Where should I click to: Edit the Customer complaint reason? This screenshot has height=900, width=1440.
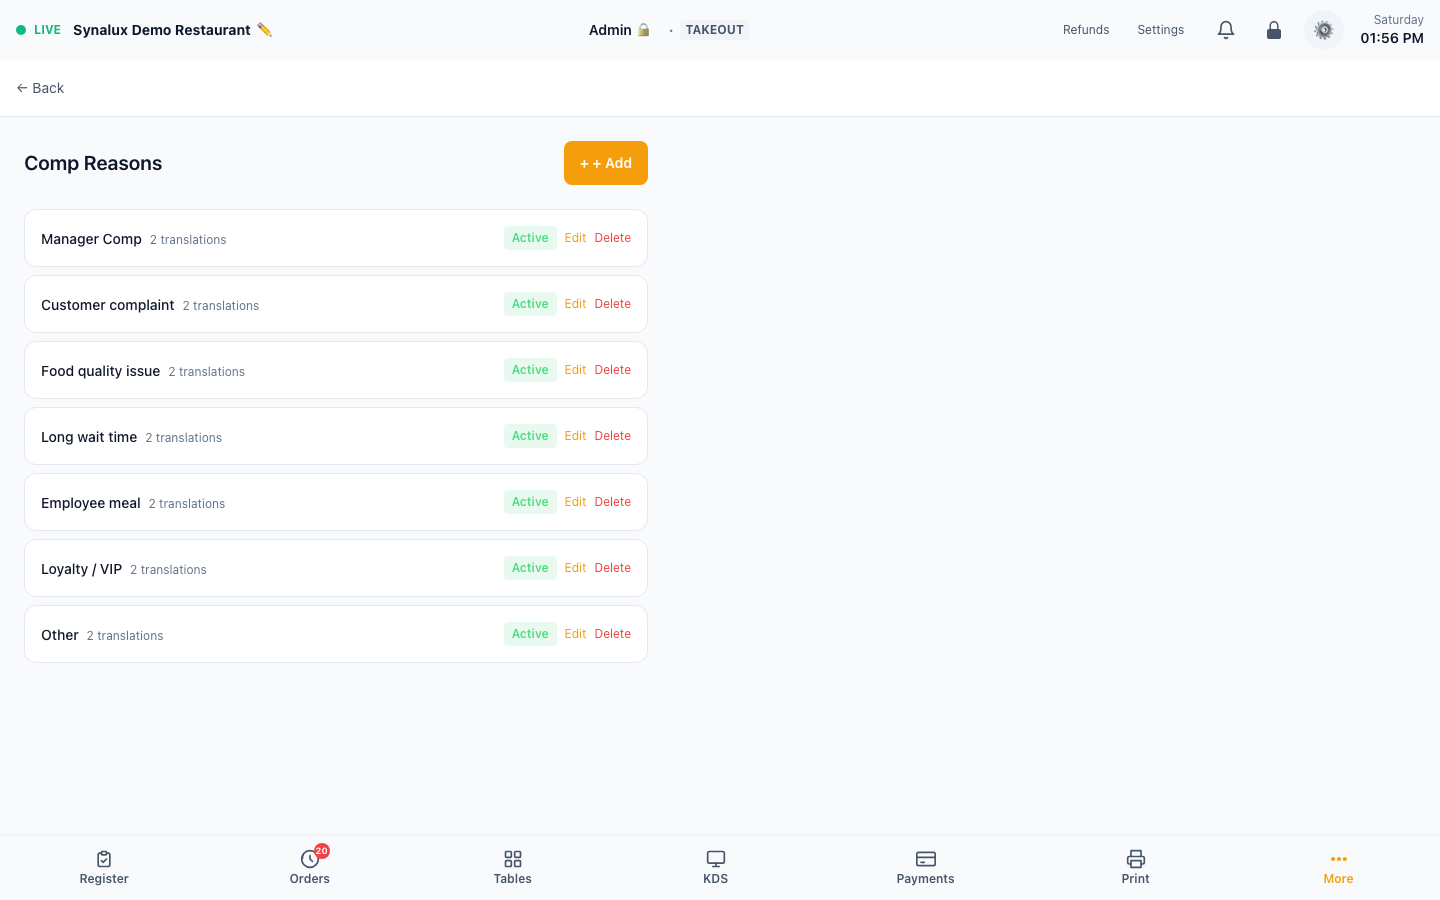(x=575, y=304)
